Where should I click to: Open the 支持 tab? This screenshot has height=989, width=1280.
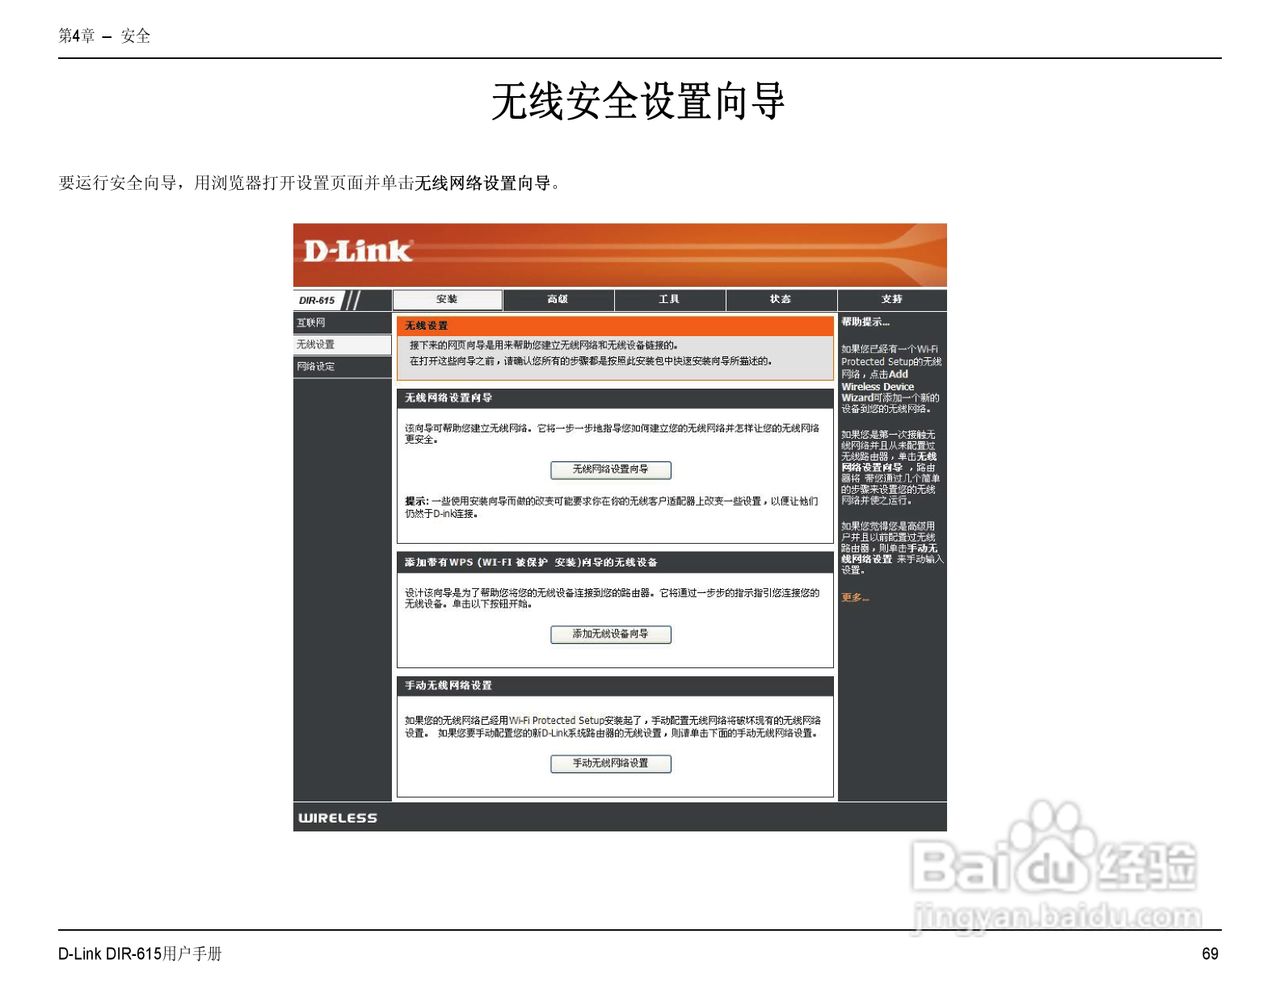click(891, 299)
